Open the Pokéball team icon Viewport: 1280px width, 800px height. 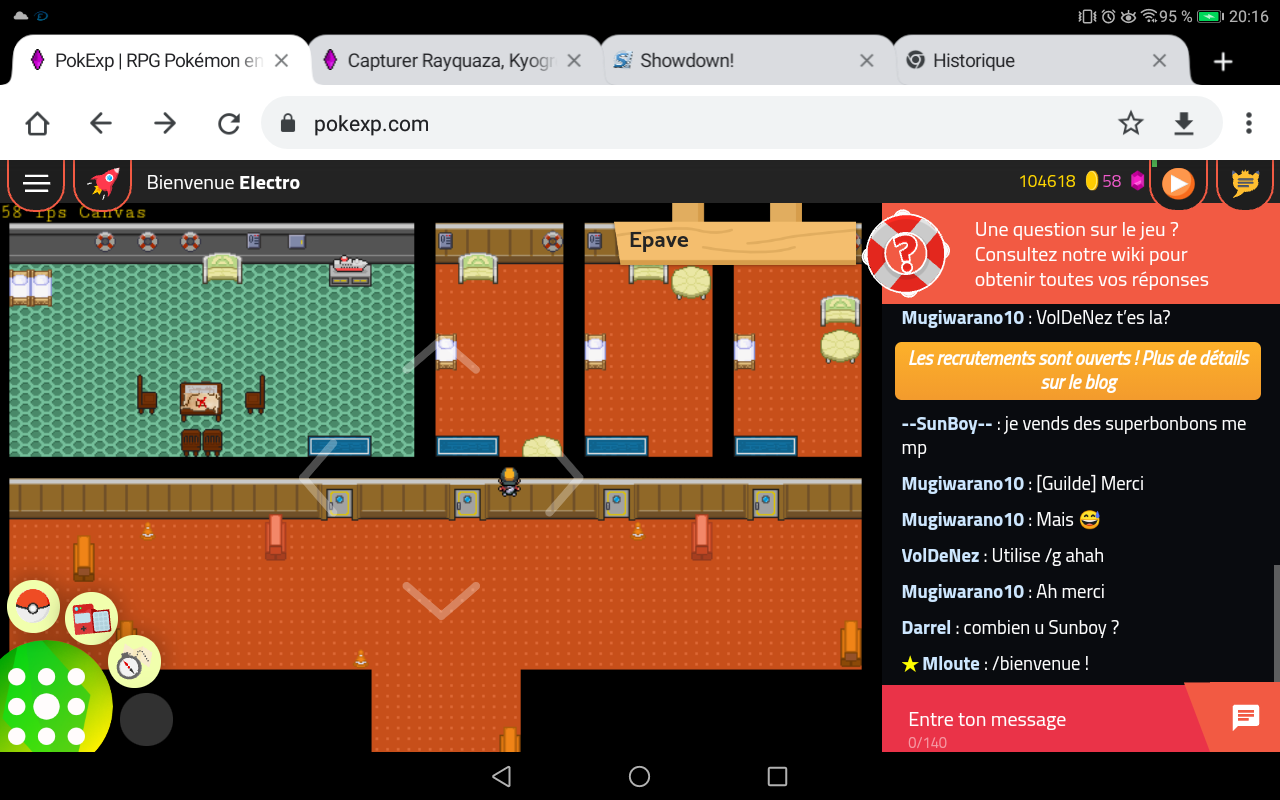(34, 606)
